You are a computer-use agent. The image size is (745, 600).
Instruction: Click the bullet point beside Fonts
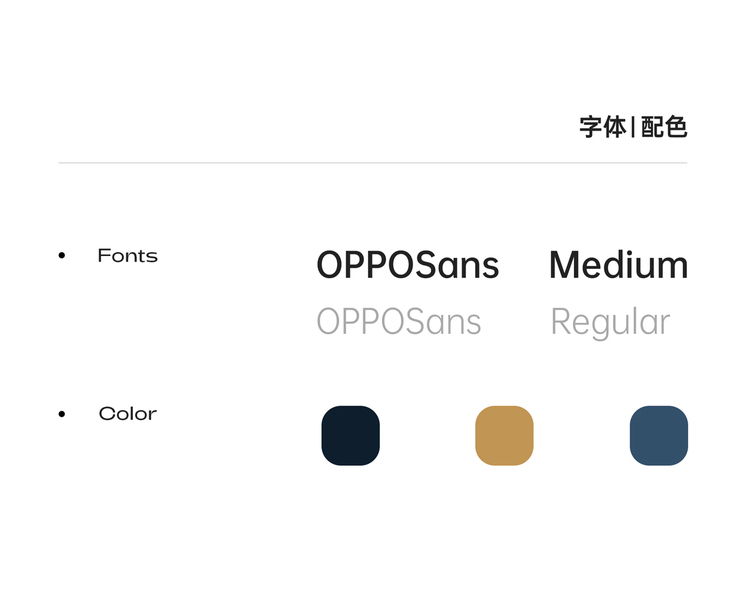point(62,257)
